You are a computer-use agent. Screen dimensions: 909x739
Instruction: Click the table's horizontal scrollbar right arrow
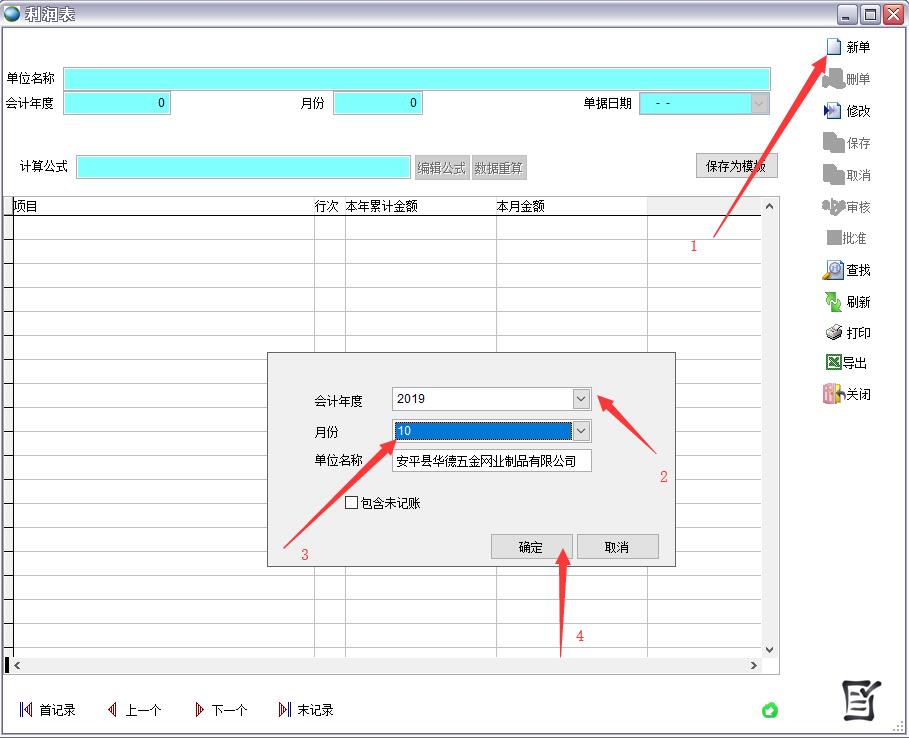point(754,665)
